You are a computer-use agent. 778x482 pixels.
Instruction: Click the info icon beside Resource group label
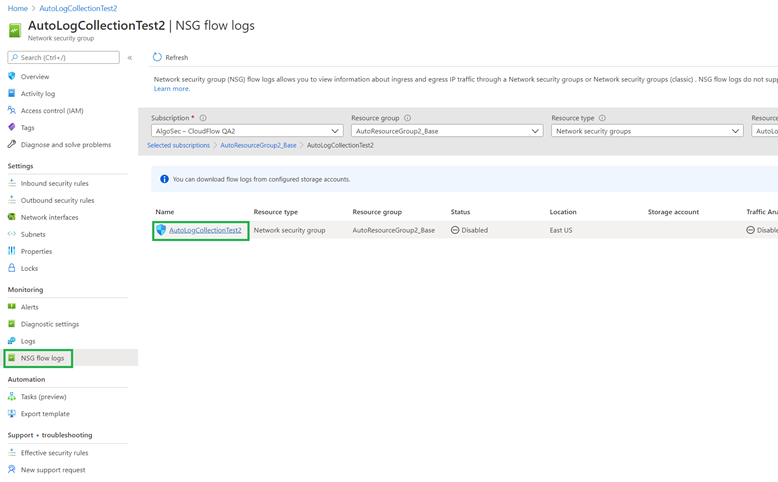pos(407,118)
